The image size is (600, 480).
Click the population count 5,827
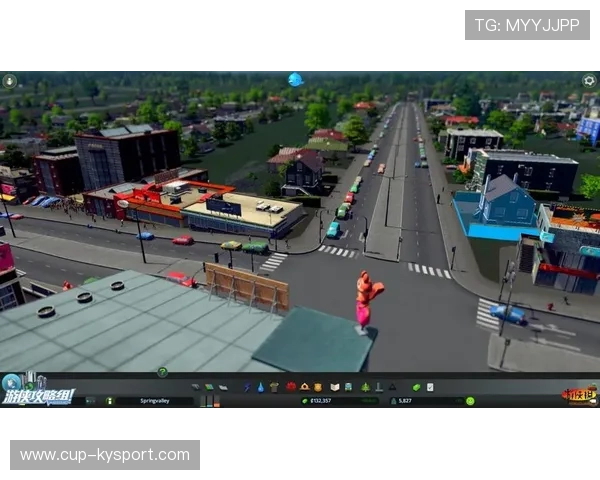click(405, 401)
